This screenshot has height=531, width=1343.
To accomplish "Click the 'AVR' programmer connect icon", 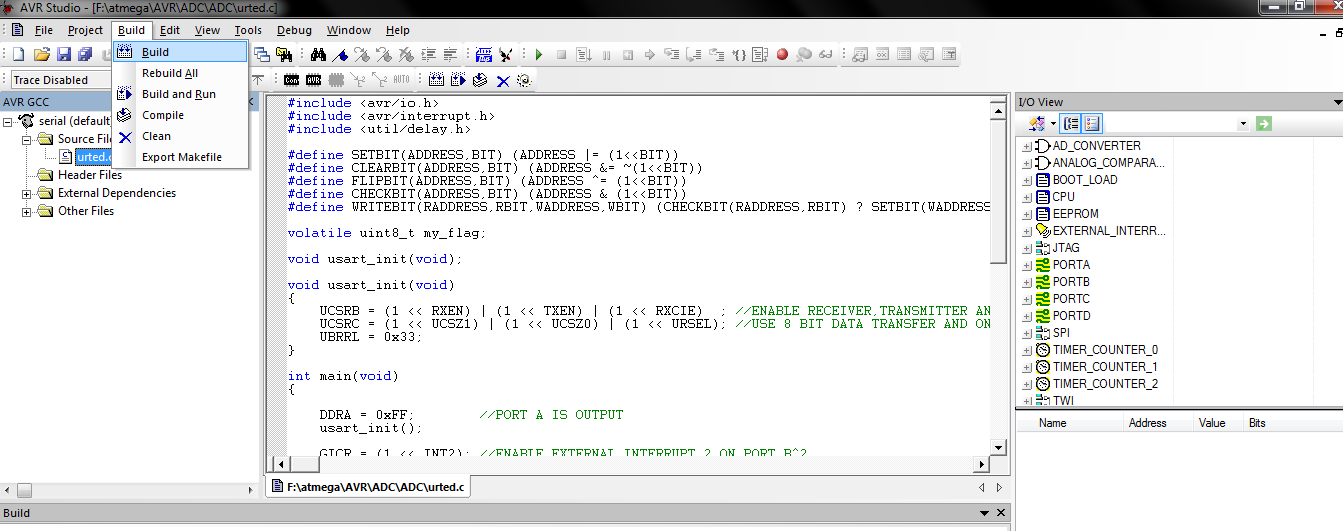I will [313, 80].
